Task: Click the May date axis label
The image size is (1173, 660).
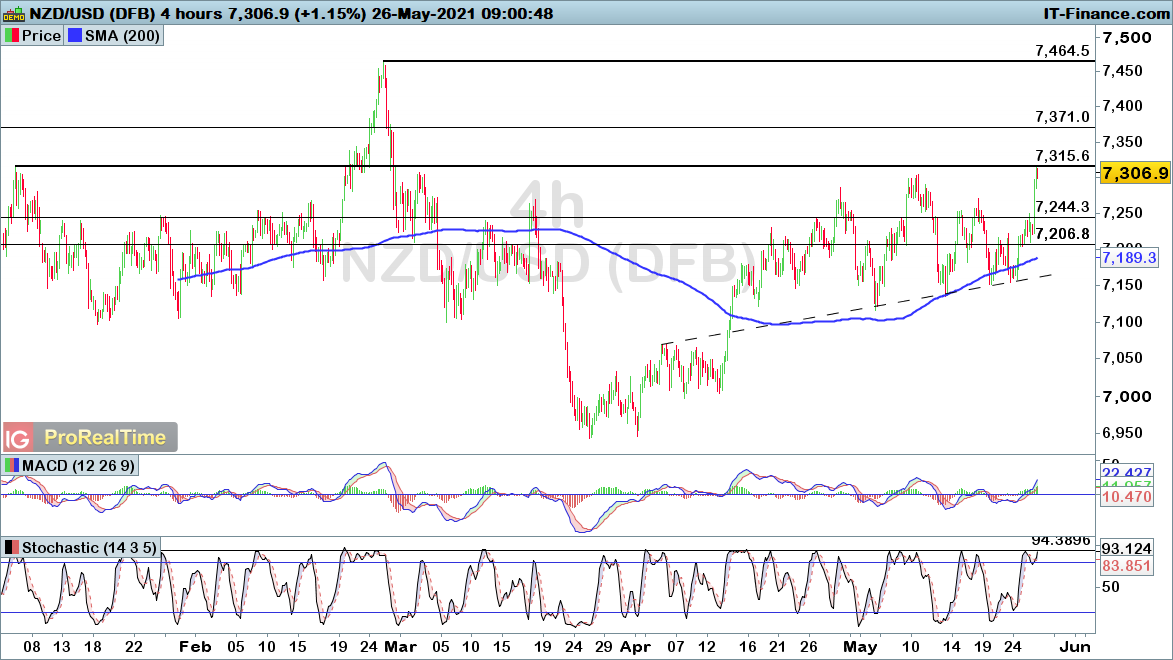Action: (860, 647)
